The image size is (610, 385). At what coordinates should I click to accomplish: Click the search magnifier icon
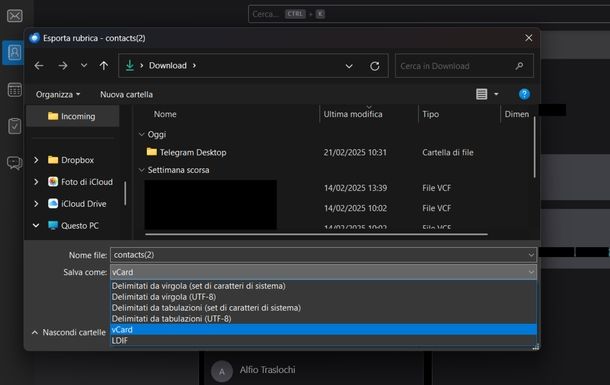519,66
